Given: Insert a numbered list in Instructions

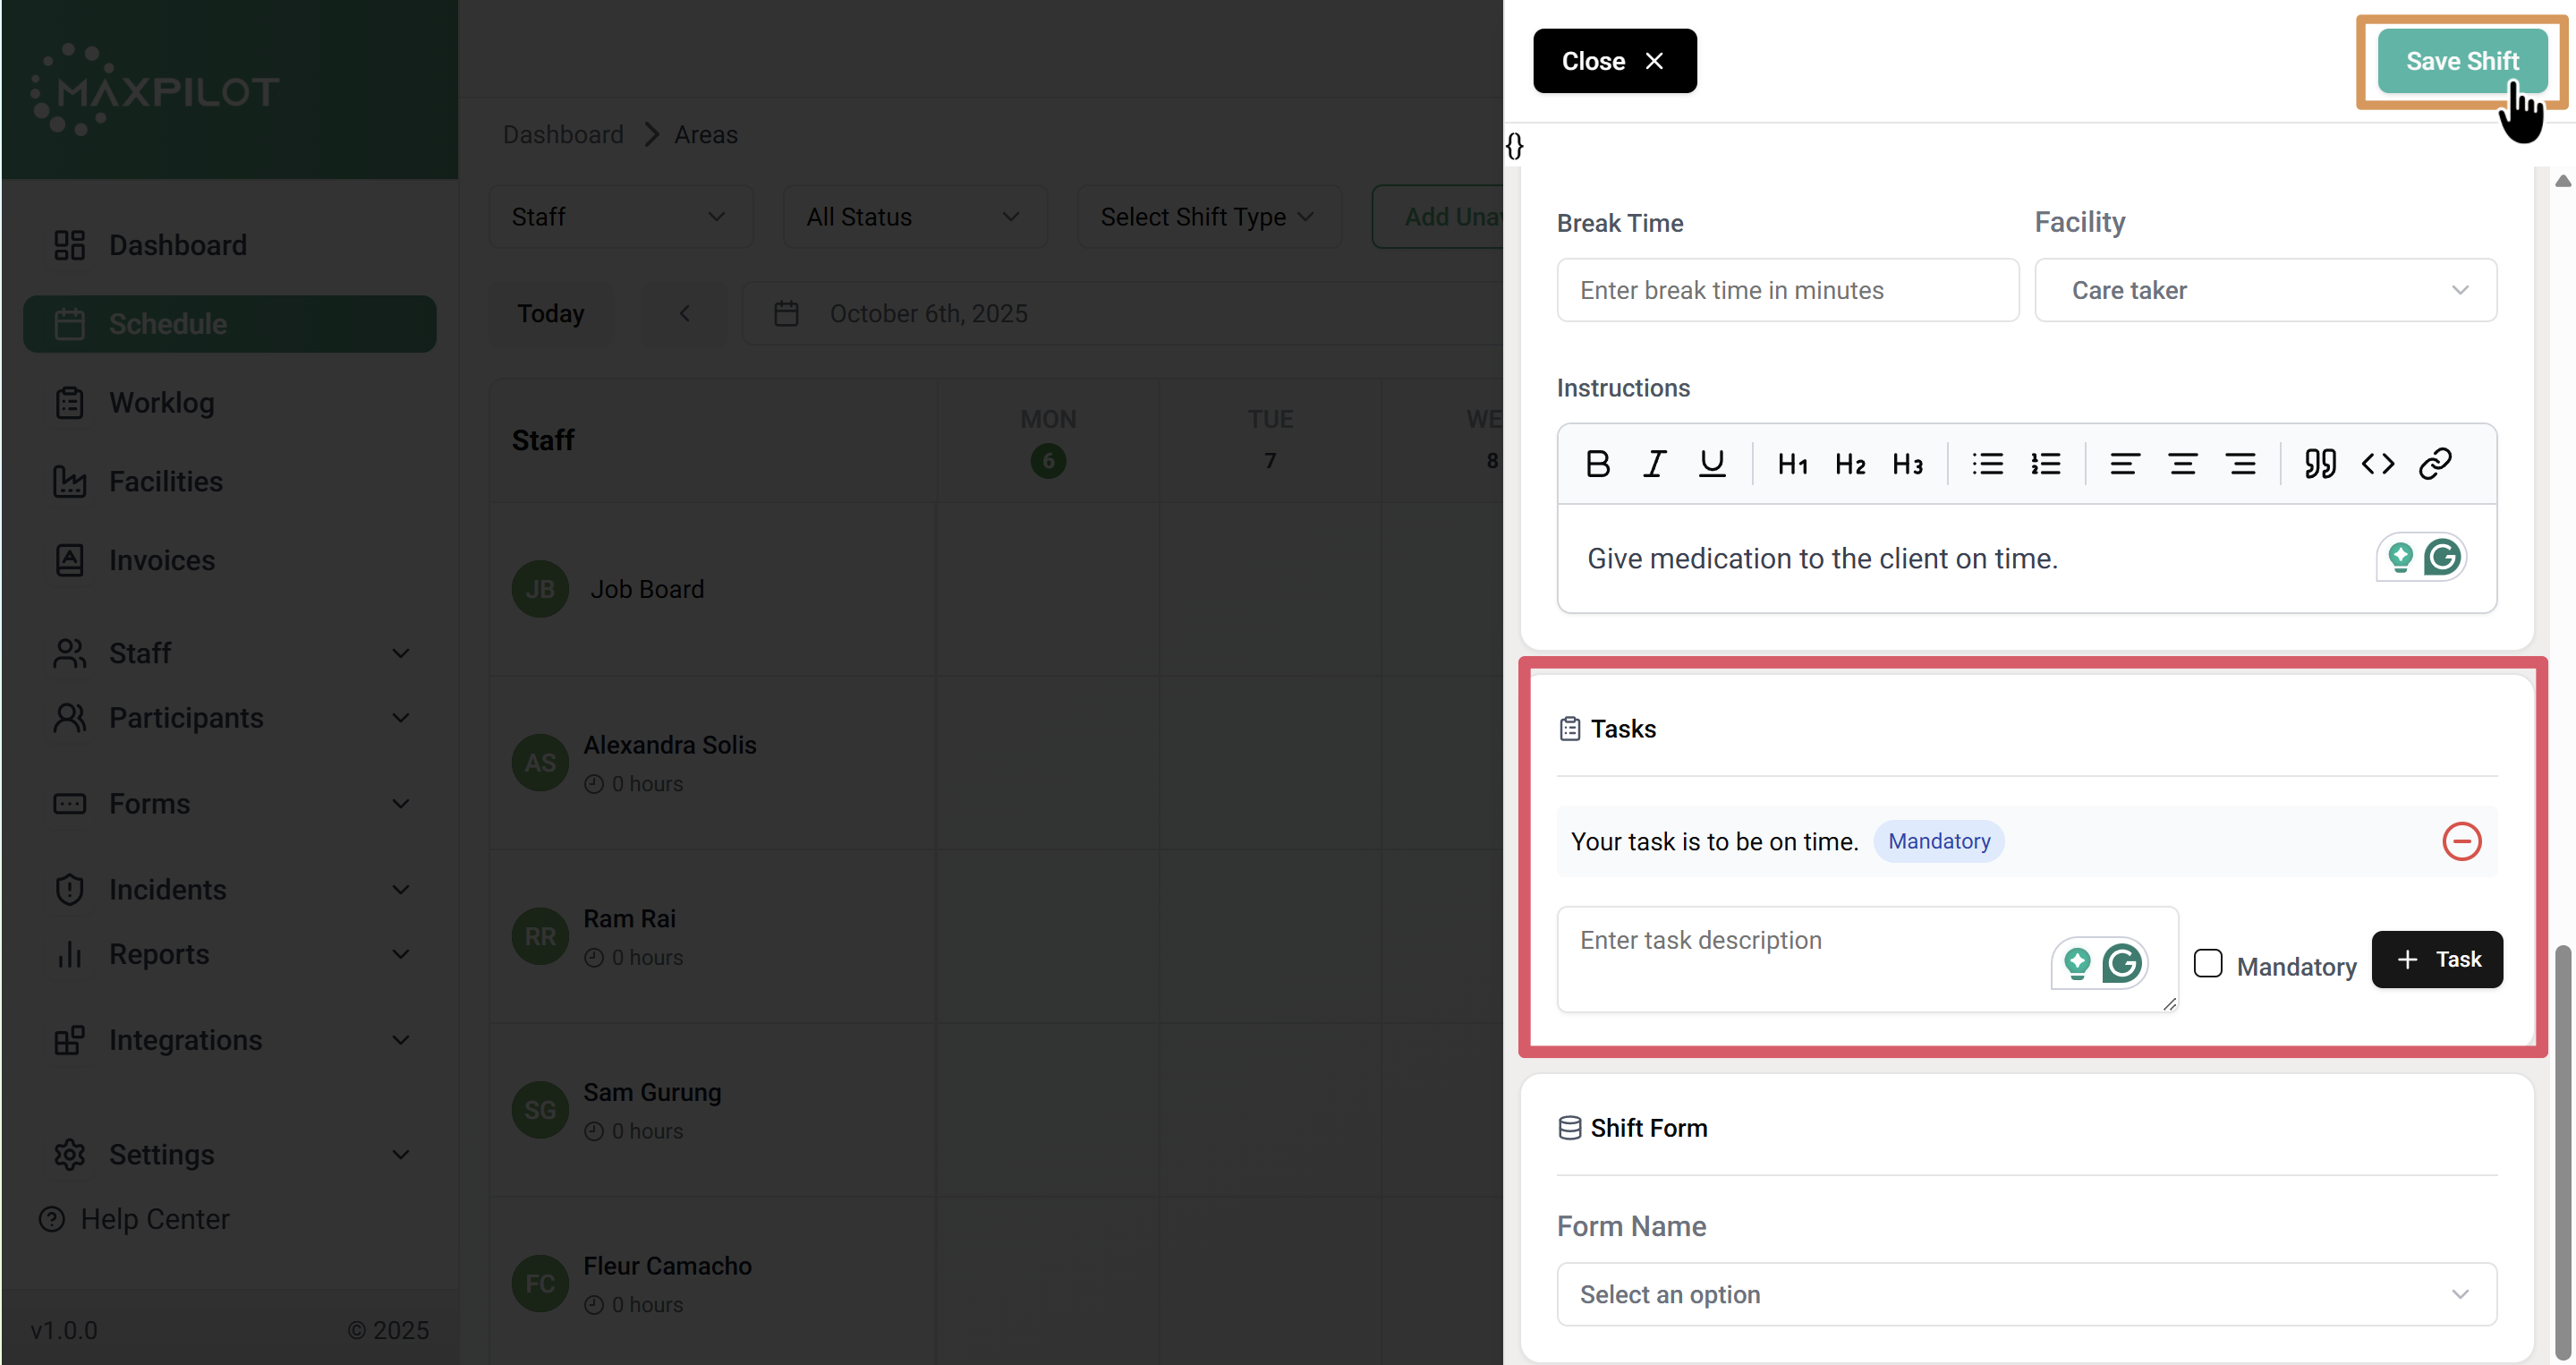Looking at the screenshot, I should [x=2046, y=464].
